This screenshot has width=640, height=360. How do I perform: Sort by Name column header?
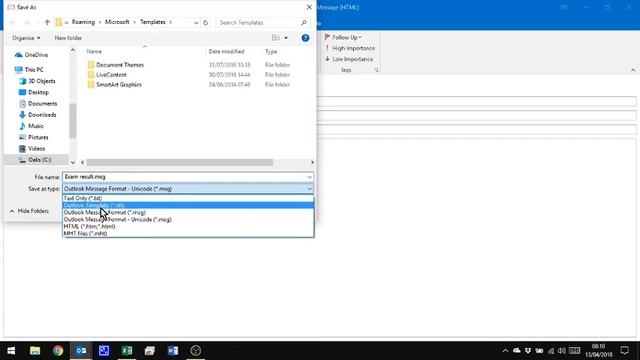pos(94,51)
